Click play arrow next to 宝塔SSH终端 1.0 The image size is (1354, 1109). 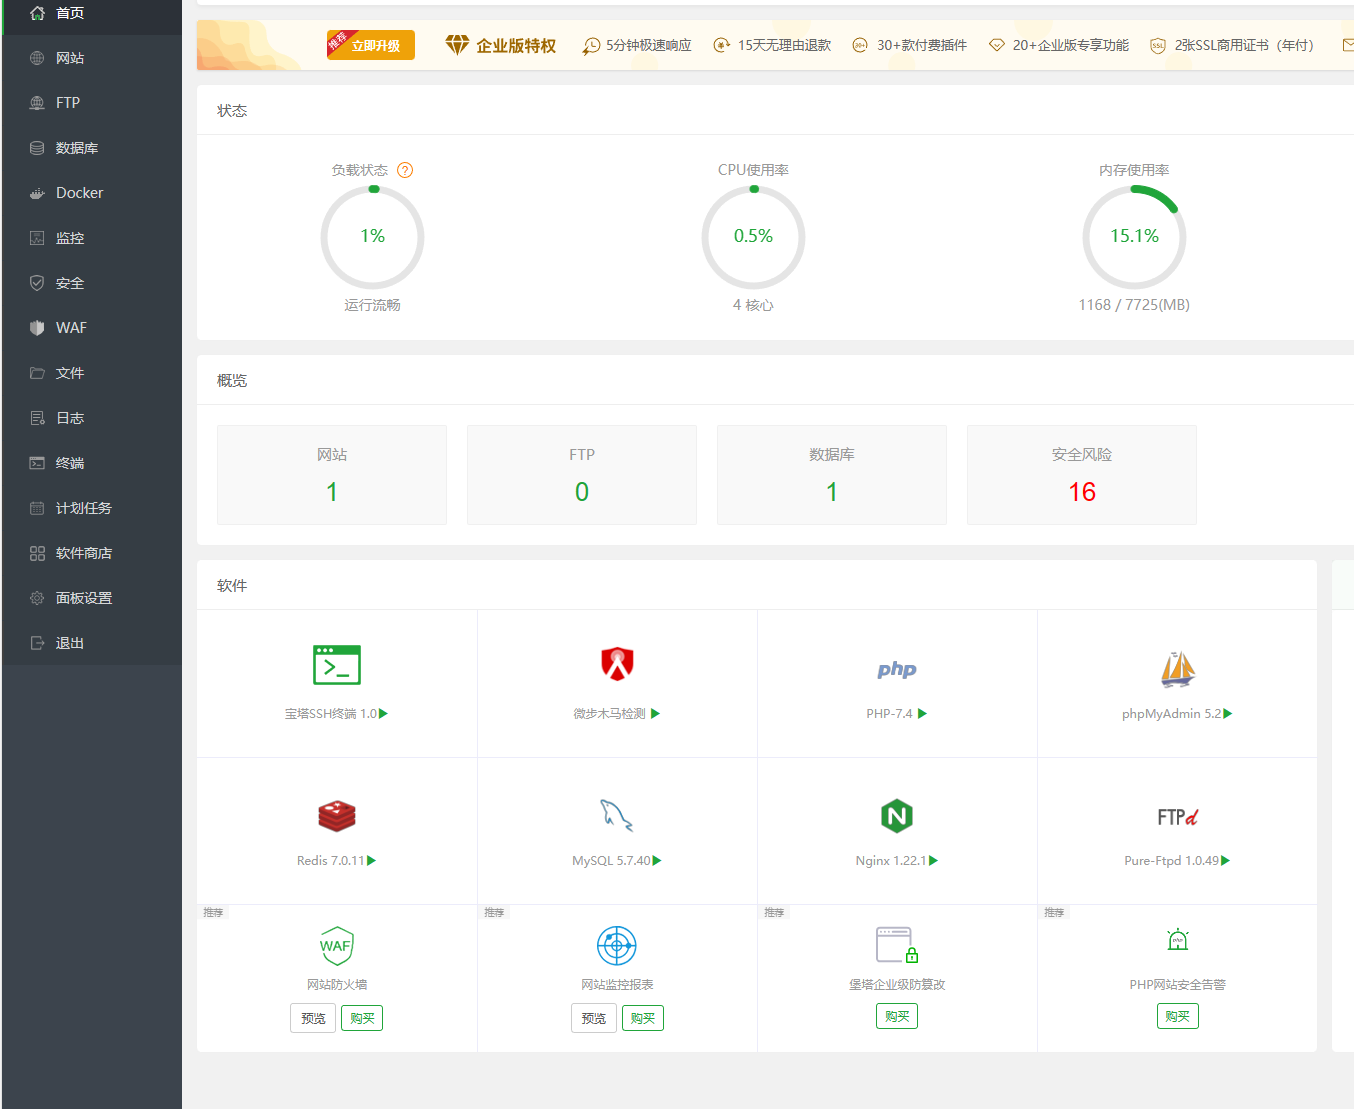click(x=384, y=713)
